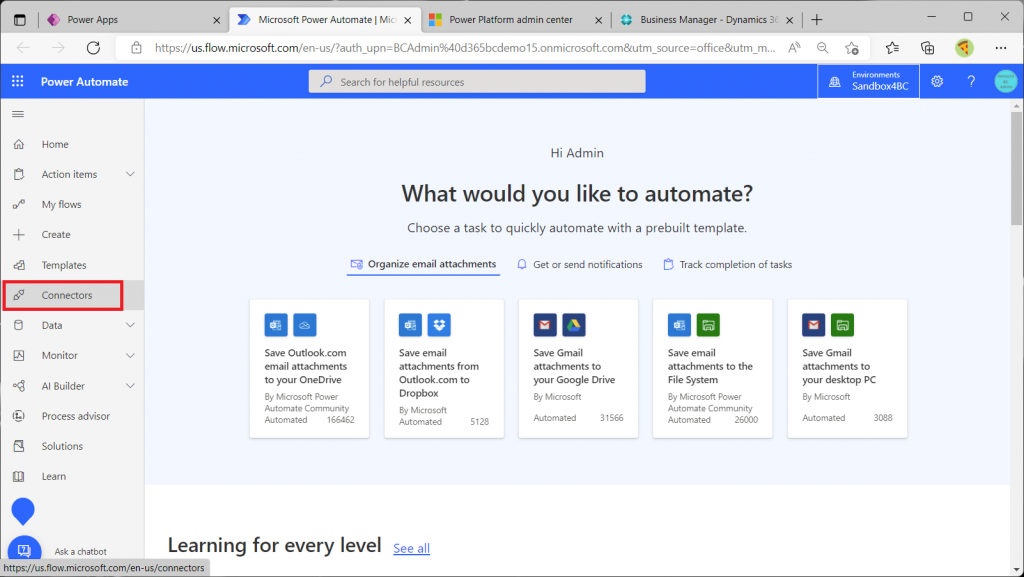Screen dimensions: 1024x577
Task: Select the Get or send notifications tab
Action: (580, 264)
